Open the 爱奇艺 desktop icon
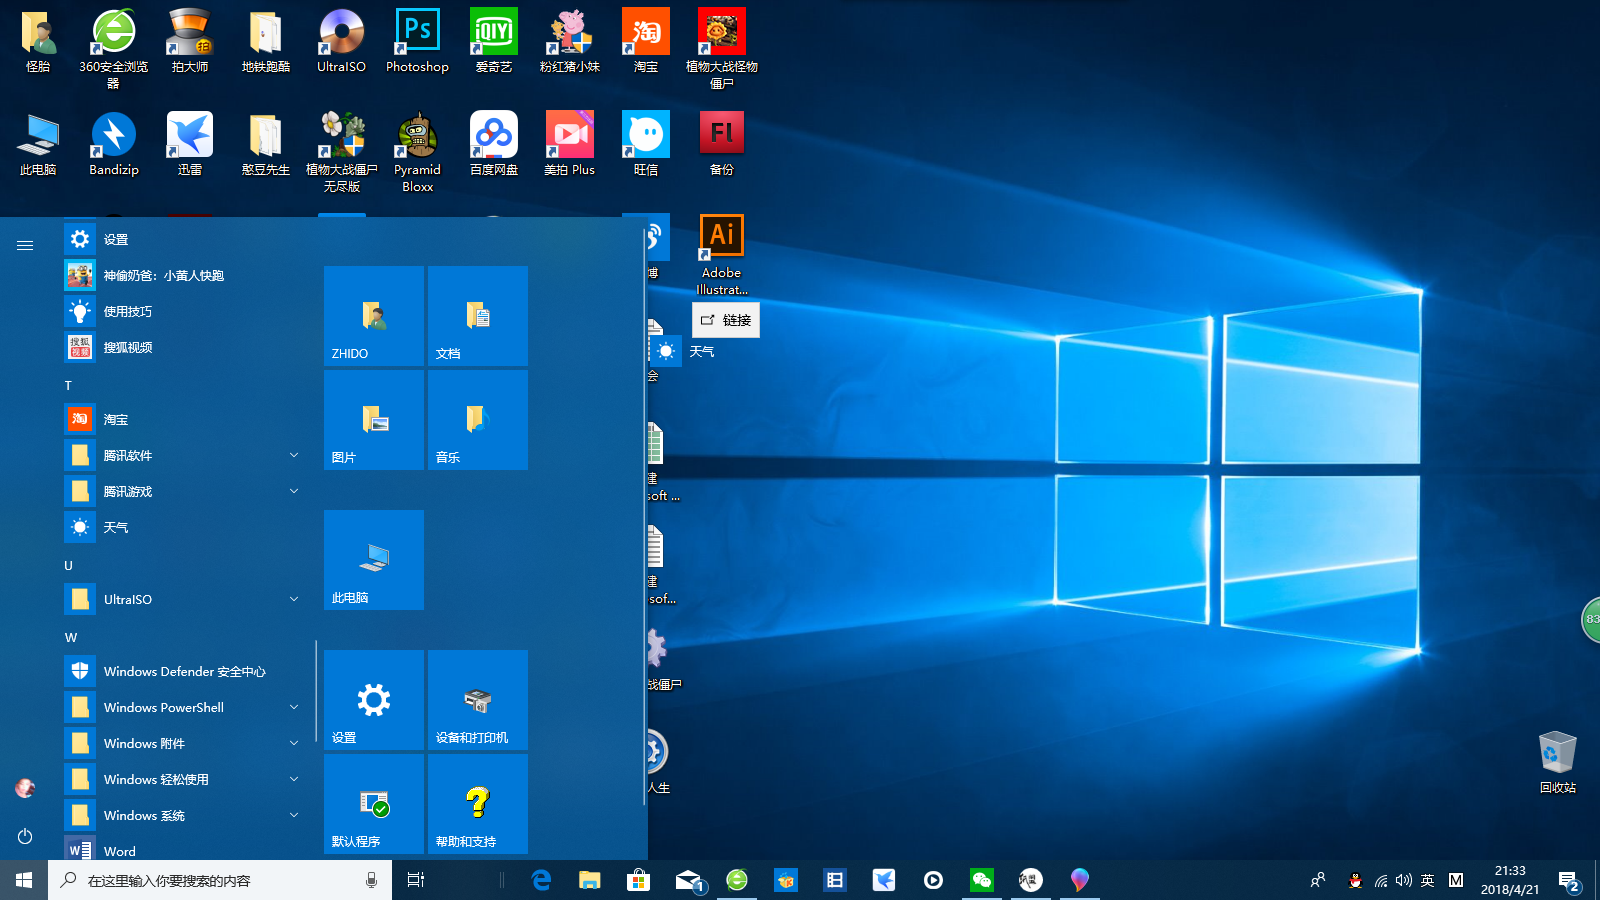 (x=494, y=42)
